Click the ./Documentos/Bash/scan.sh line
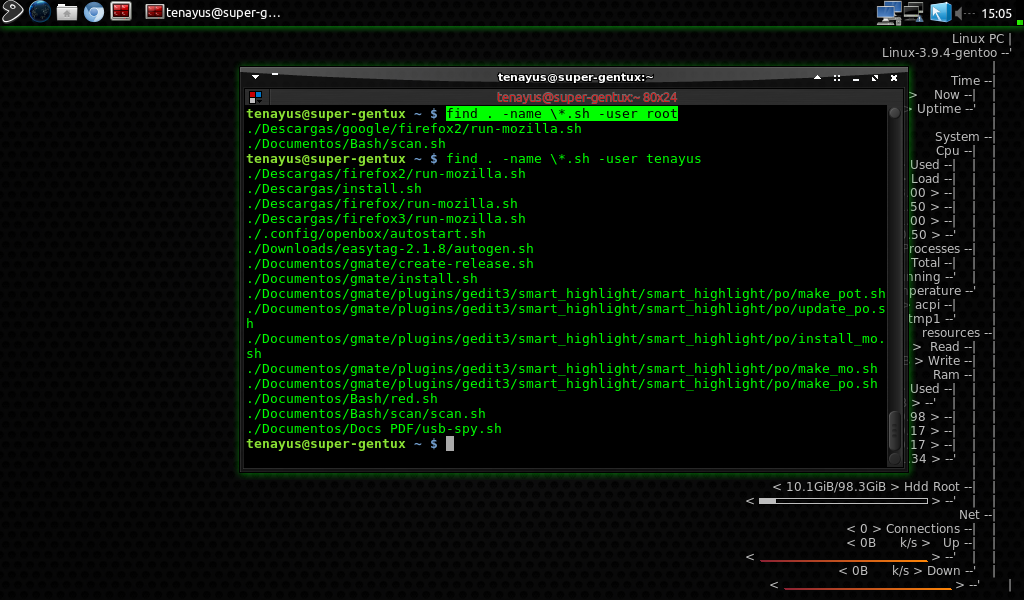The width and height of the screenshot is (1024, 600). pyautogui.click(x=346, y=144)
